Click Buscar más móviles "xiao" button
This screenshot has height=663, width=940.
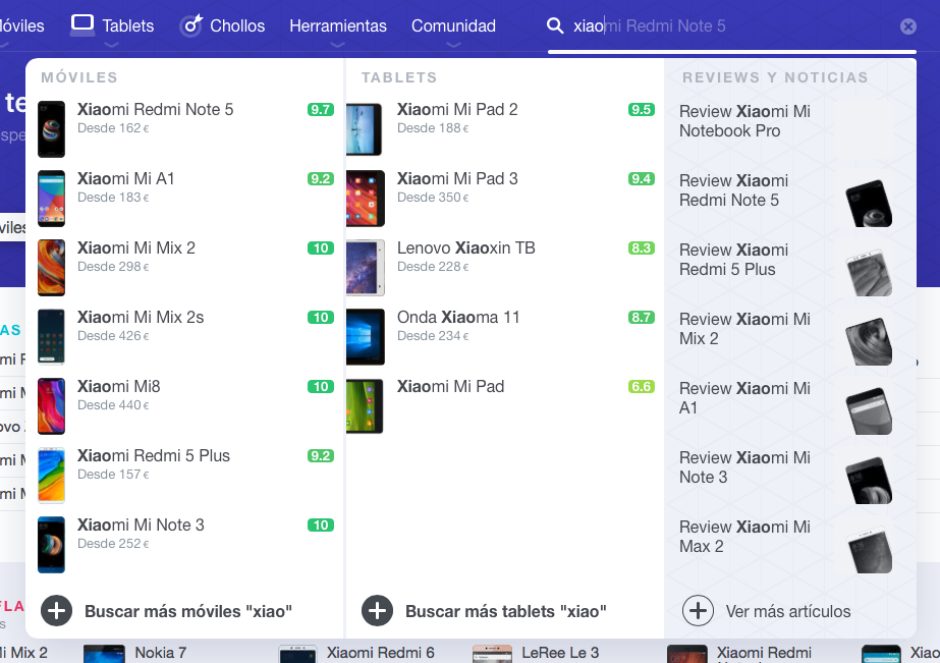pyautogui.click(x=188, y=611)
